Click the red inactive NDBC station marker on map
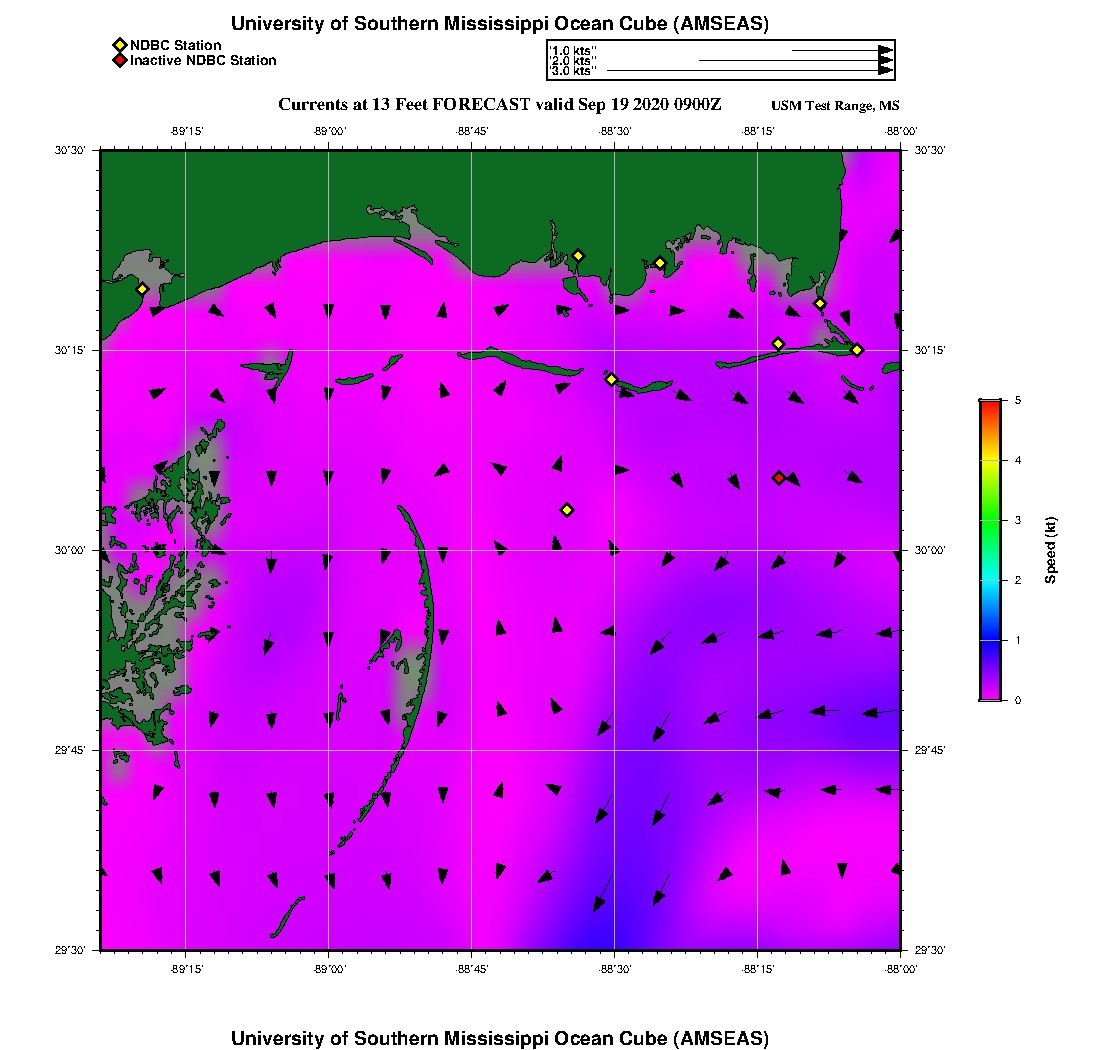The width and height of the screenshot is (1100, 1050). pos(779,478)
